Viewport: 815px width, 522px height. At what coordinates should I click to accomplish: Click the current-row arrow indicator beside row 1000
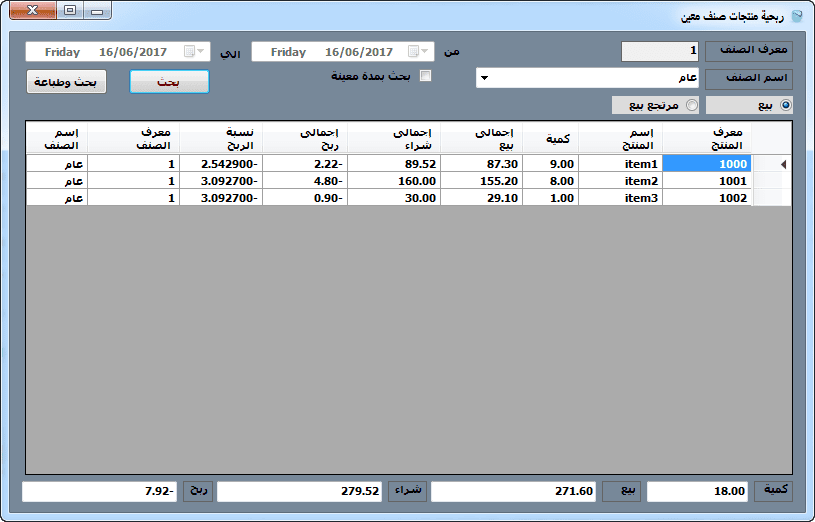[x=783, y=164]
